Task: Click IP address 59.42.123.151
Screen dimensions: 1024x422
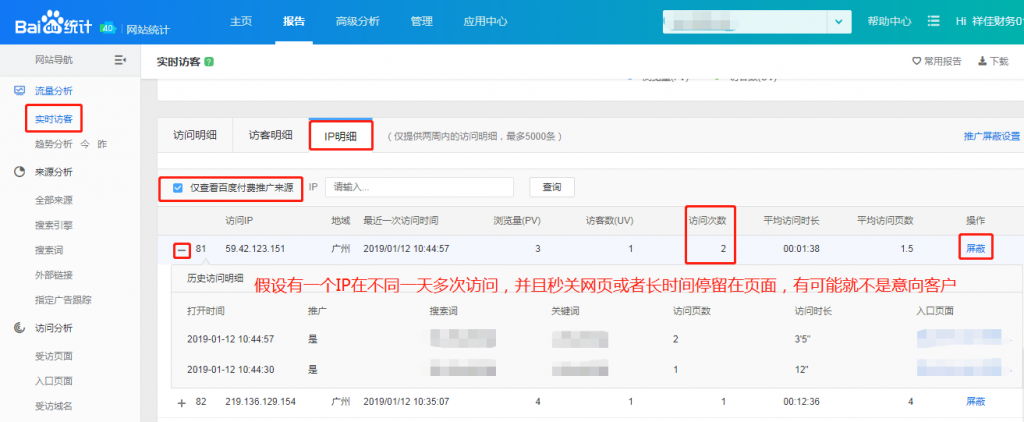Action: point(255,249)
